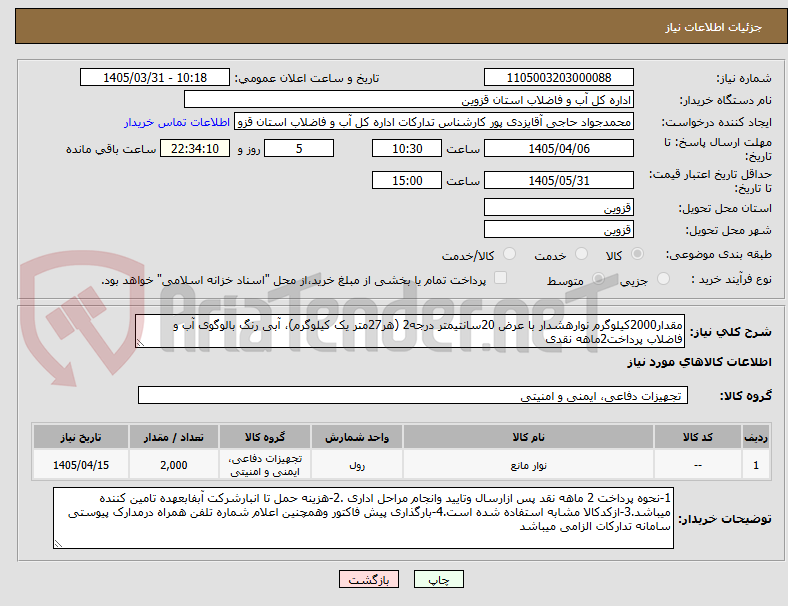Click the price validity date 1405/05/31
788x606 pixels.
tap(558, 180)
